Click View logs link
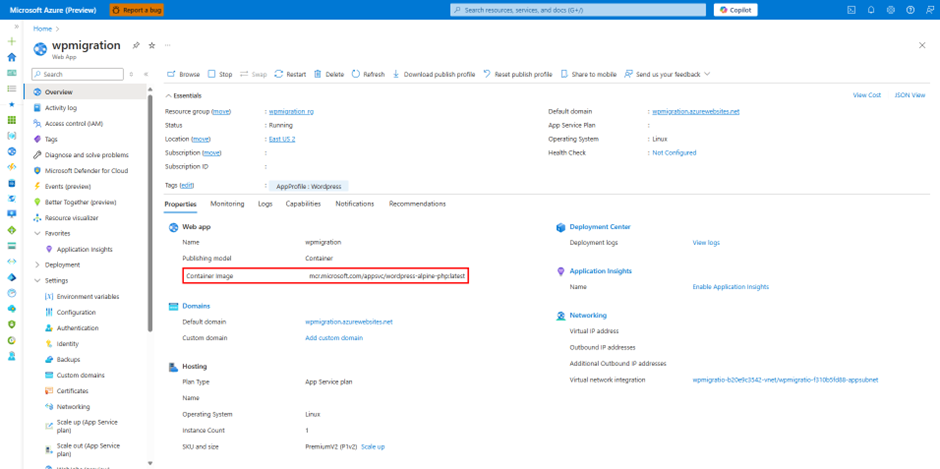 706,243
